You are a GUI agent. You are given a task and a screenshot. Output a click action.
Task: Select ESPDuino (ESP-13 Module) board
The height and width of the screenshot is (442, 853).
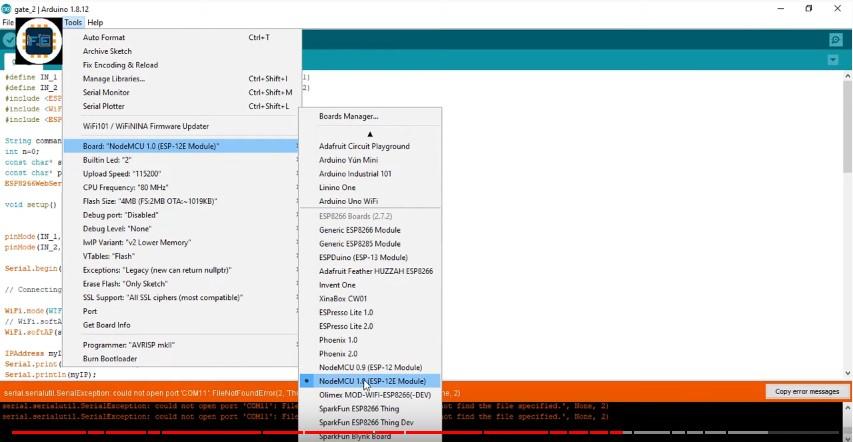point(370,257)
